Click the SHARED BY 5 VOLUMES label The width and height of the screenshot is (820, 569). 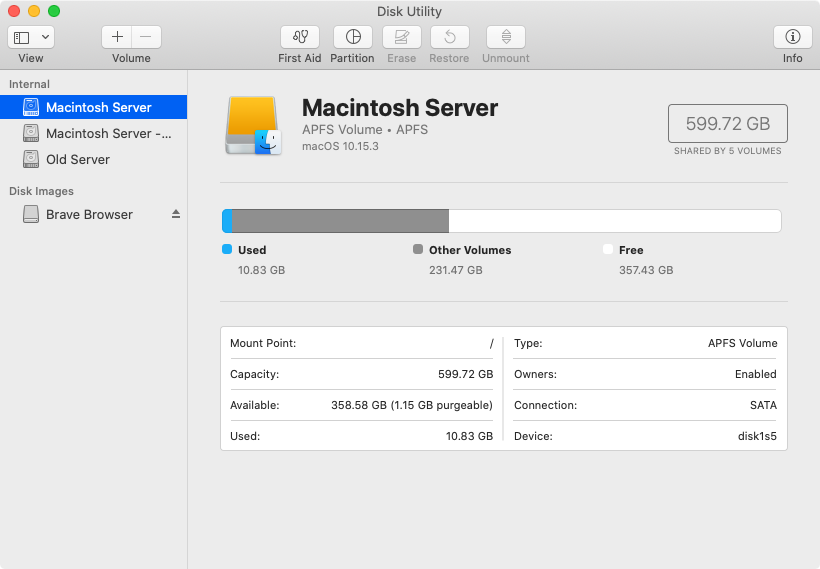pyautogui.click(x=727, y=151)
